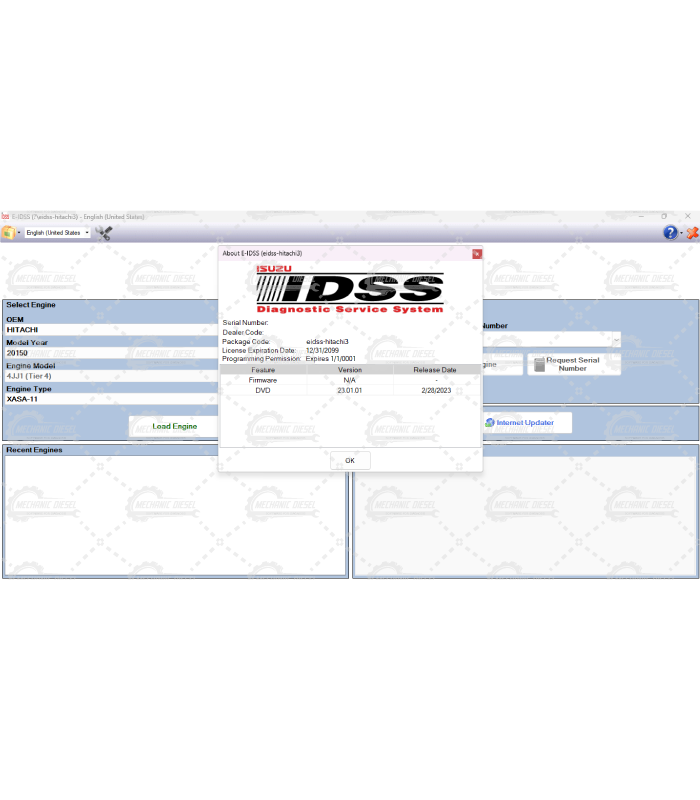Expand the arrow next to the Help icon

tap(681, 232)
